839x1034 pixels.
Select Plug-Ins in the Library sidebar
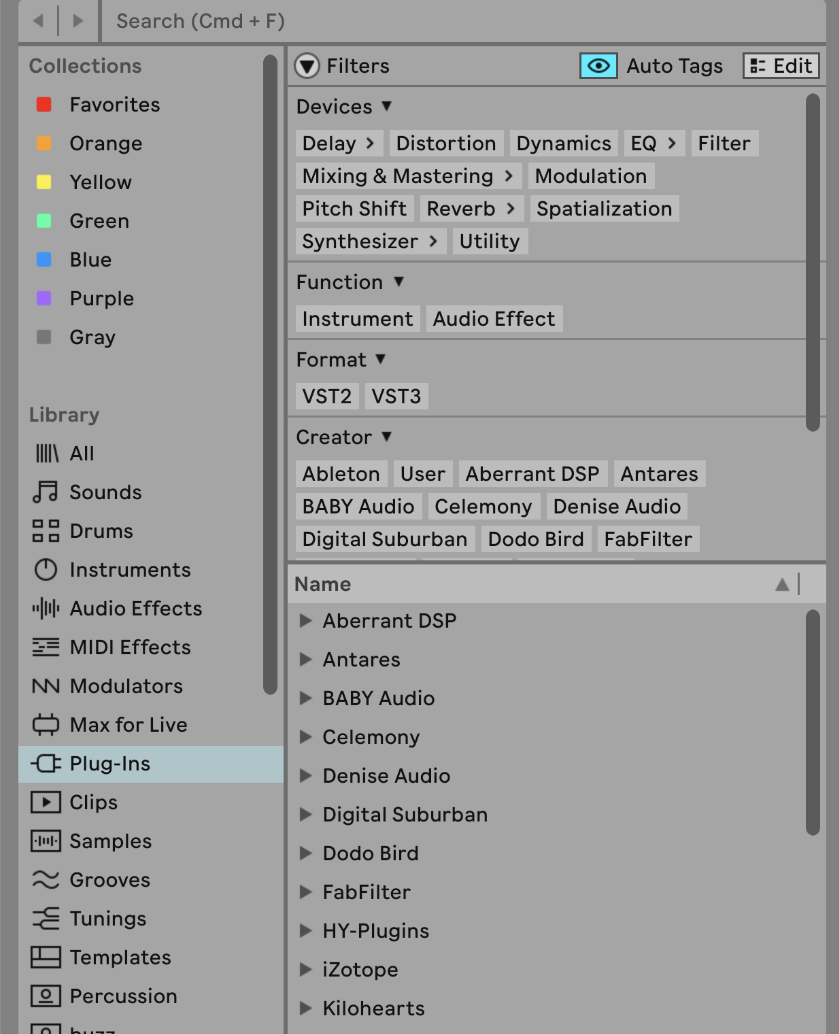click(x=110, y=764)
